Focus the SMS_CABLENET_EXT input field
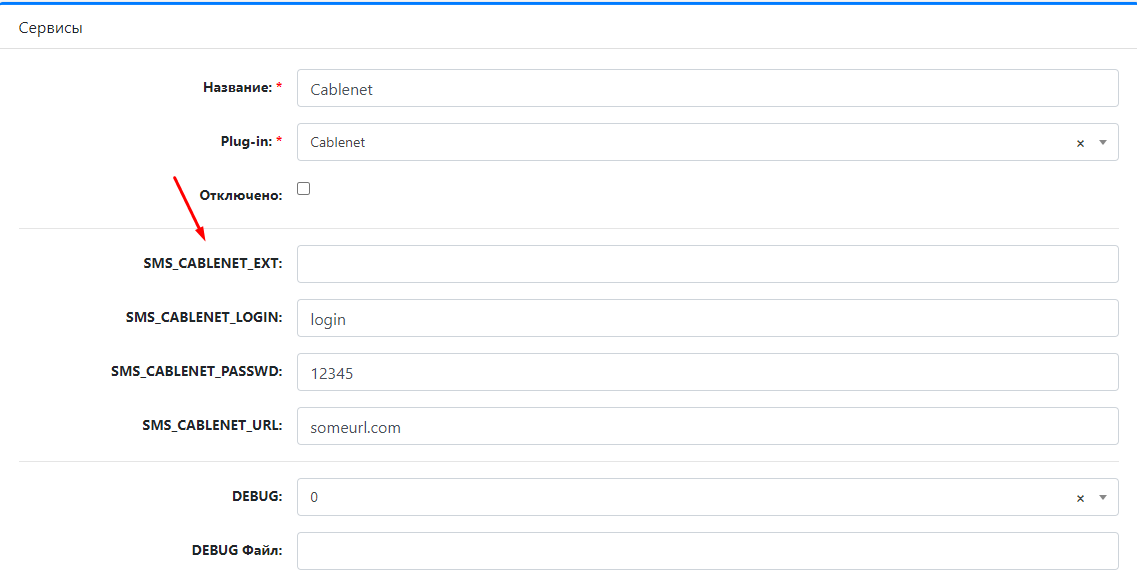Screen dimensions: 1137x582 coord(708,264)
